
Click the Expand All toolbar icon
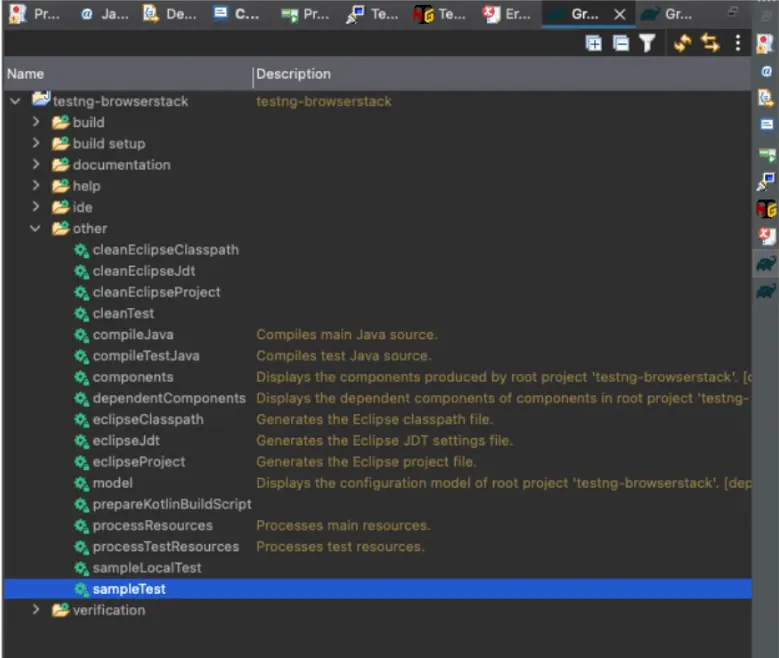tap(594, 43)
